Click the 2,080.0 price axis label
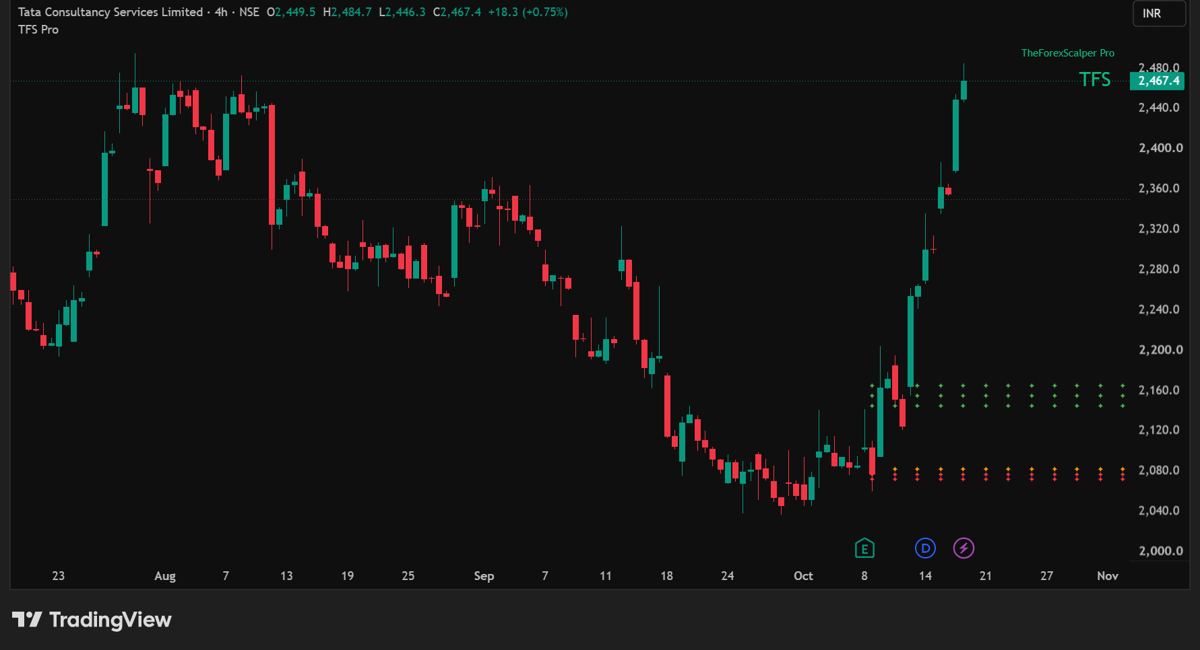 [1161, 470]
